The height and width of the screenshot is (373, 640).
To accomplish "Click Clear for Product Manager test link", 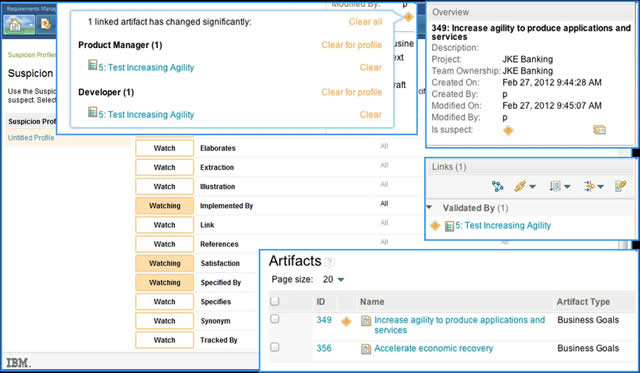I will [371, 67].
